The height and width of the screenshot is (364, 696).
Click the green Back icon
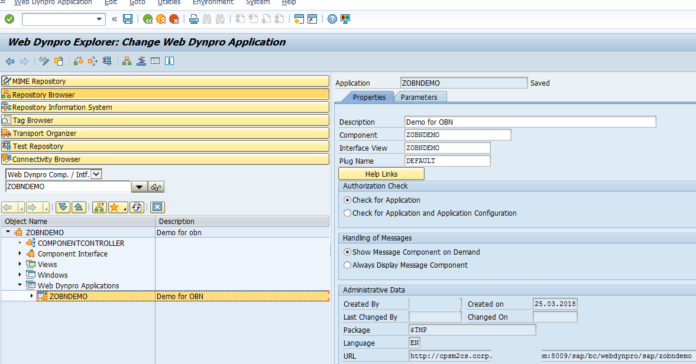click(x=148, y=19)
